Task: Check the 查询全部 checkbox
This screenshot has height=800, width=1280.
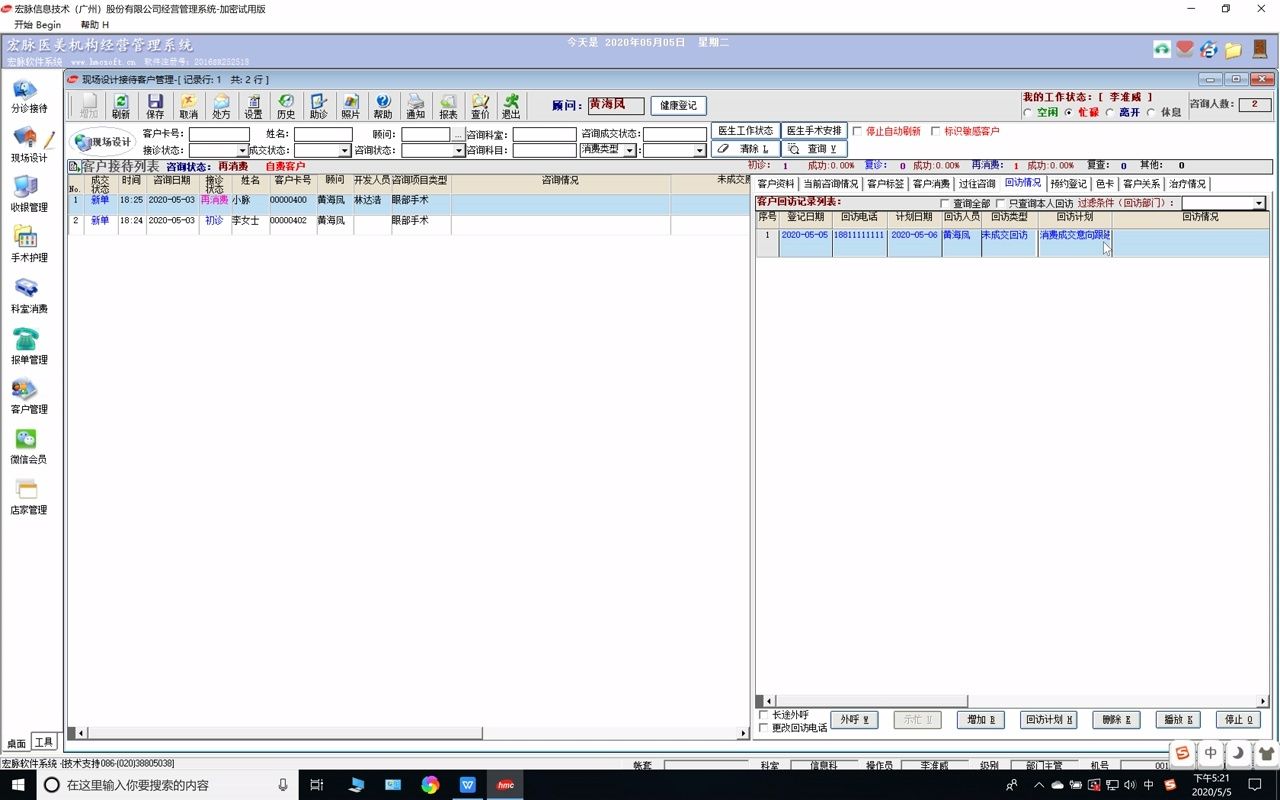Action: (945, 204)
